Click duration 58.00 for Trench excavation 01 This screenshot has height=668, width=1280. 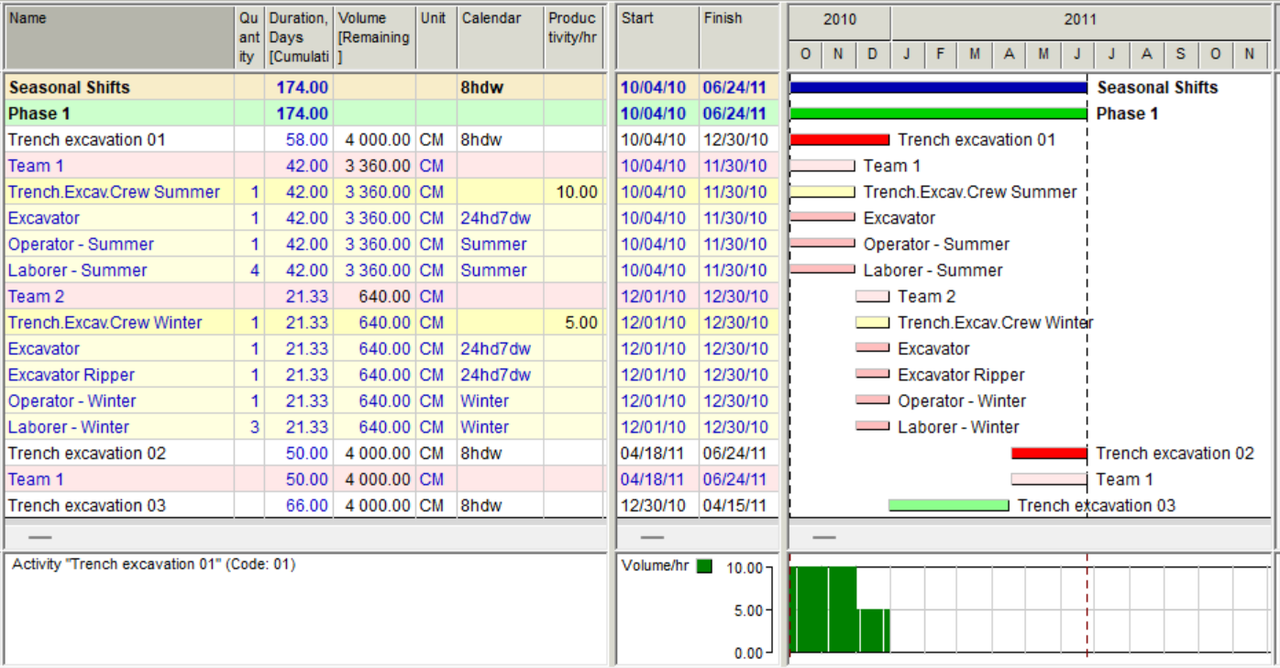click(x=306, y=140)
